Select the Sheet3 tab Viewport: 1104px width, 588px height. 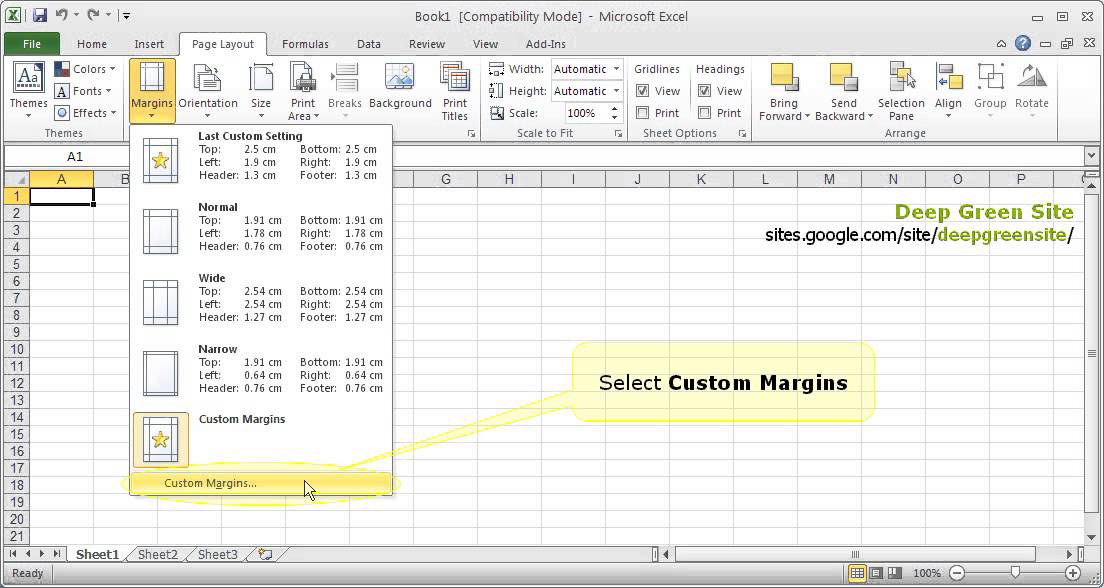tap(218, 554)
